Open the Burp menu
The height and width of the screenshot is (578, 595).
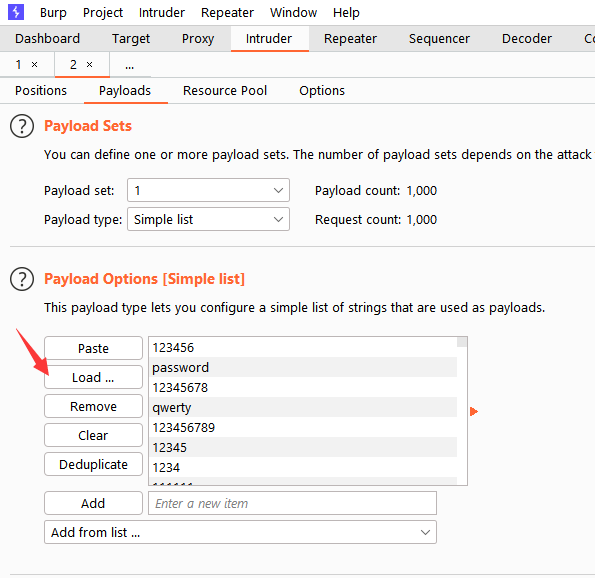pyautogui.click(x=53, y=13)
